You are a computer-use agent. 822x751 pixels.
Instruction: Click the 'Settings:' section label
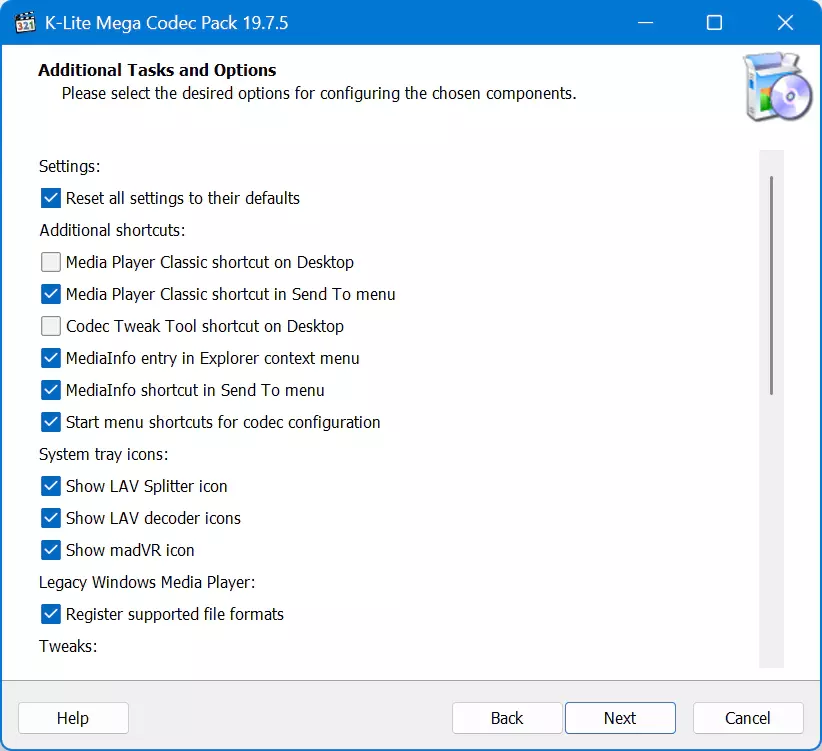point(70,166)
